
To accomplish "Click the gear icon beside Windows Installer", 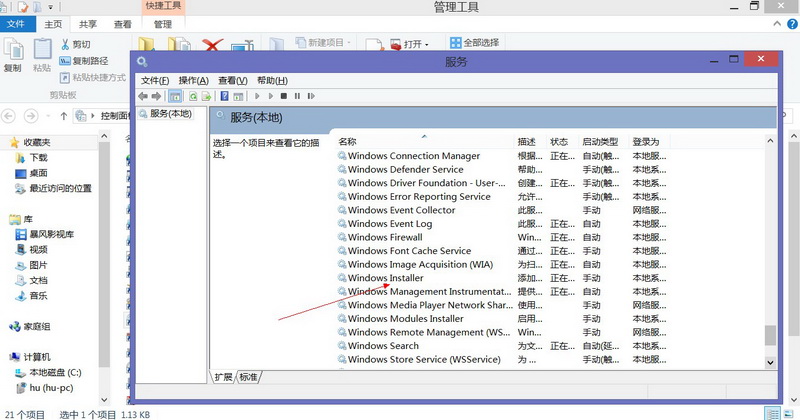I will [x=342, y=278].
